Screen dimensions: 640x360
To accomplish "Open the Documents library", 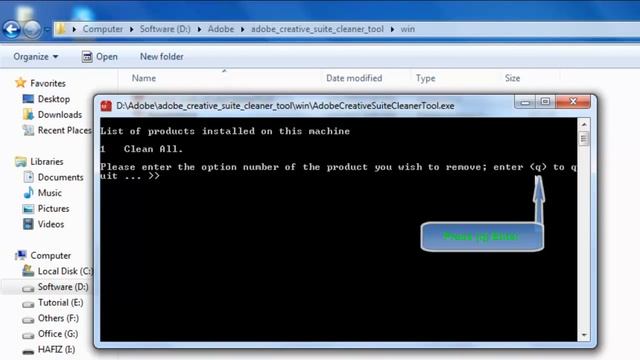I will coord(60,177).
